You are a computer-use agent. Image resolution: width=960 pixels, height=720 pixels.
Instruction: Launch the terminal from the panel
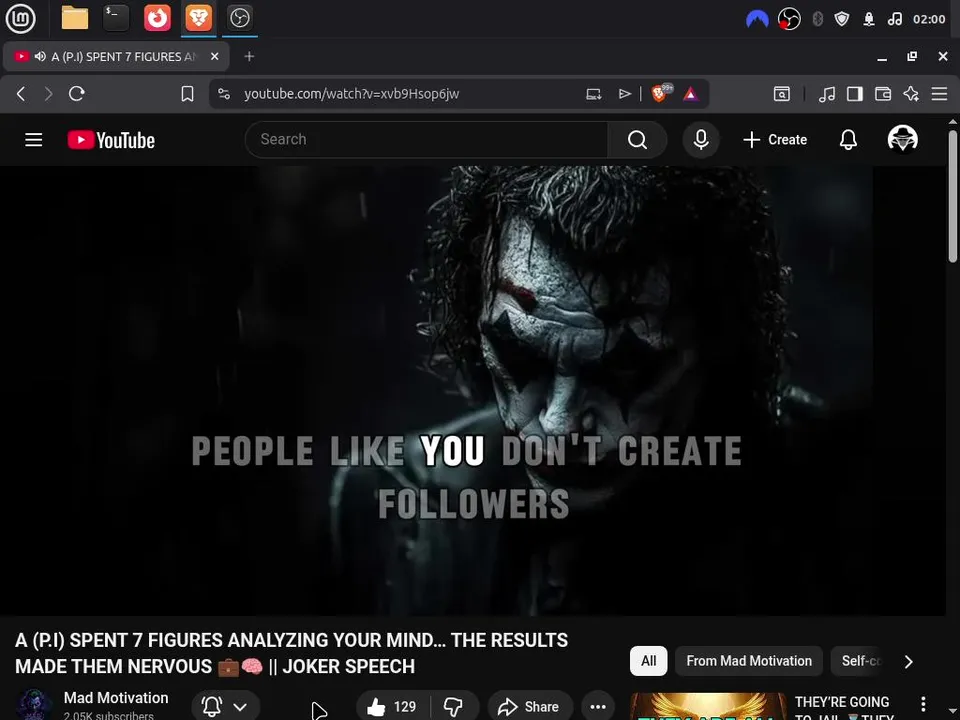pyautogui.click(x=116, y=18)
